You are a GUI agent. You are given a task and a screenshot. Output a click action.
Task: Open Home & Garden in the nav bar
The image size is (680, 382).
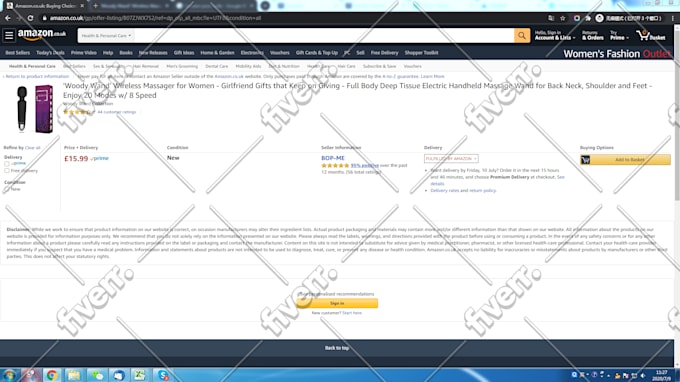[217, 53]
